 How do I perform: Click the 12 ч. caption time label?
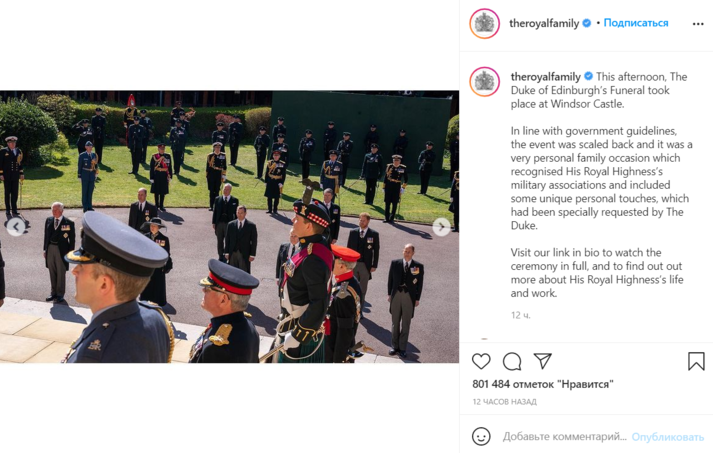pos(520,315)
